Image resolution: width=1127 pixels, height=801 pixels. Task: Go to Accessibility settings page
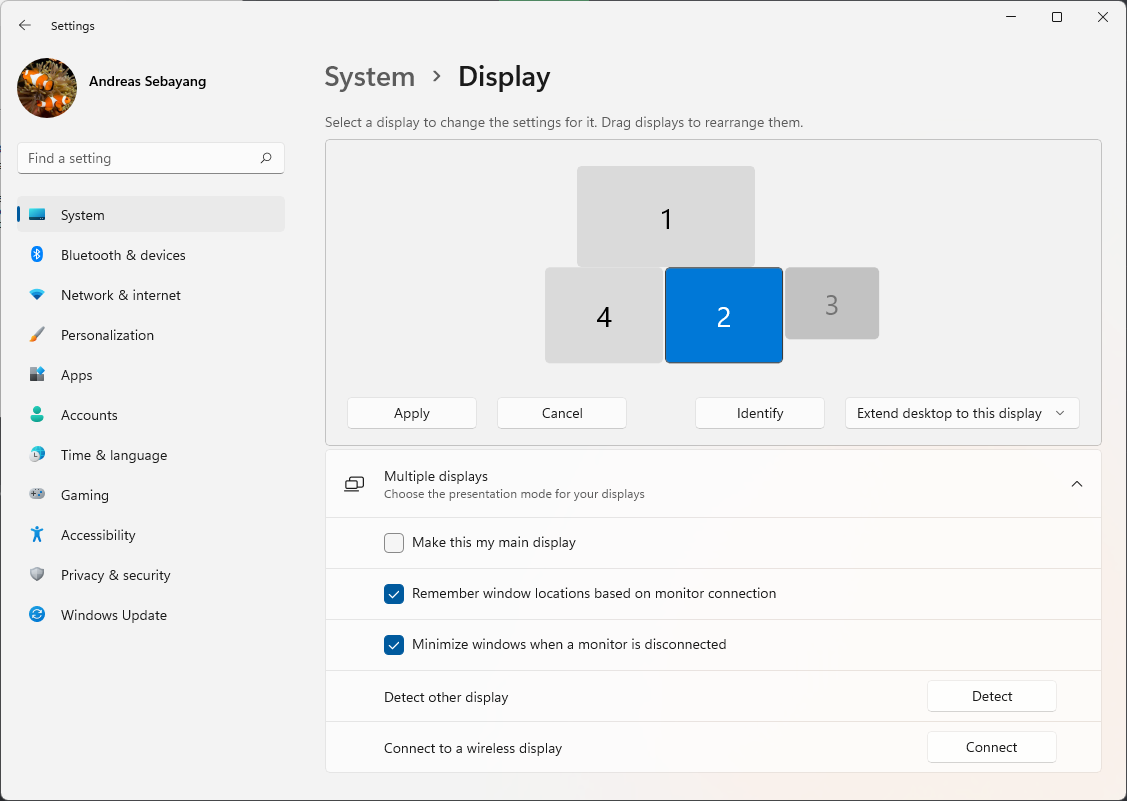pos(98,535)
